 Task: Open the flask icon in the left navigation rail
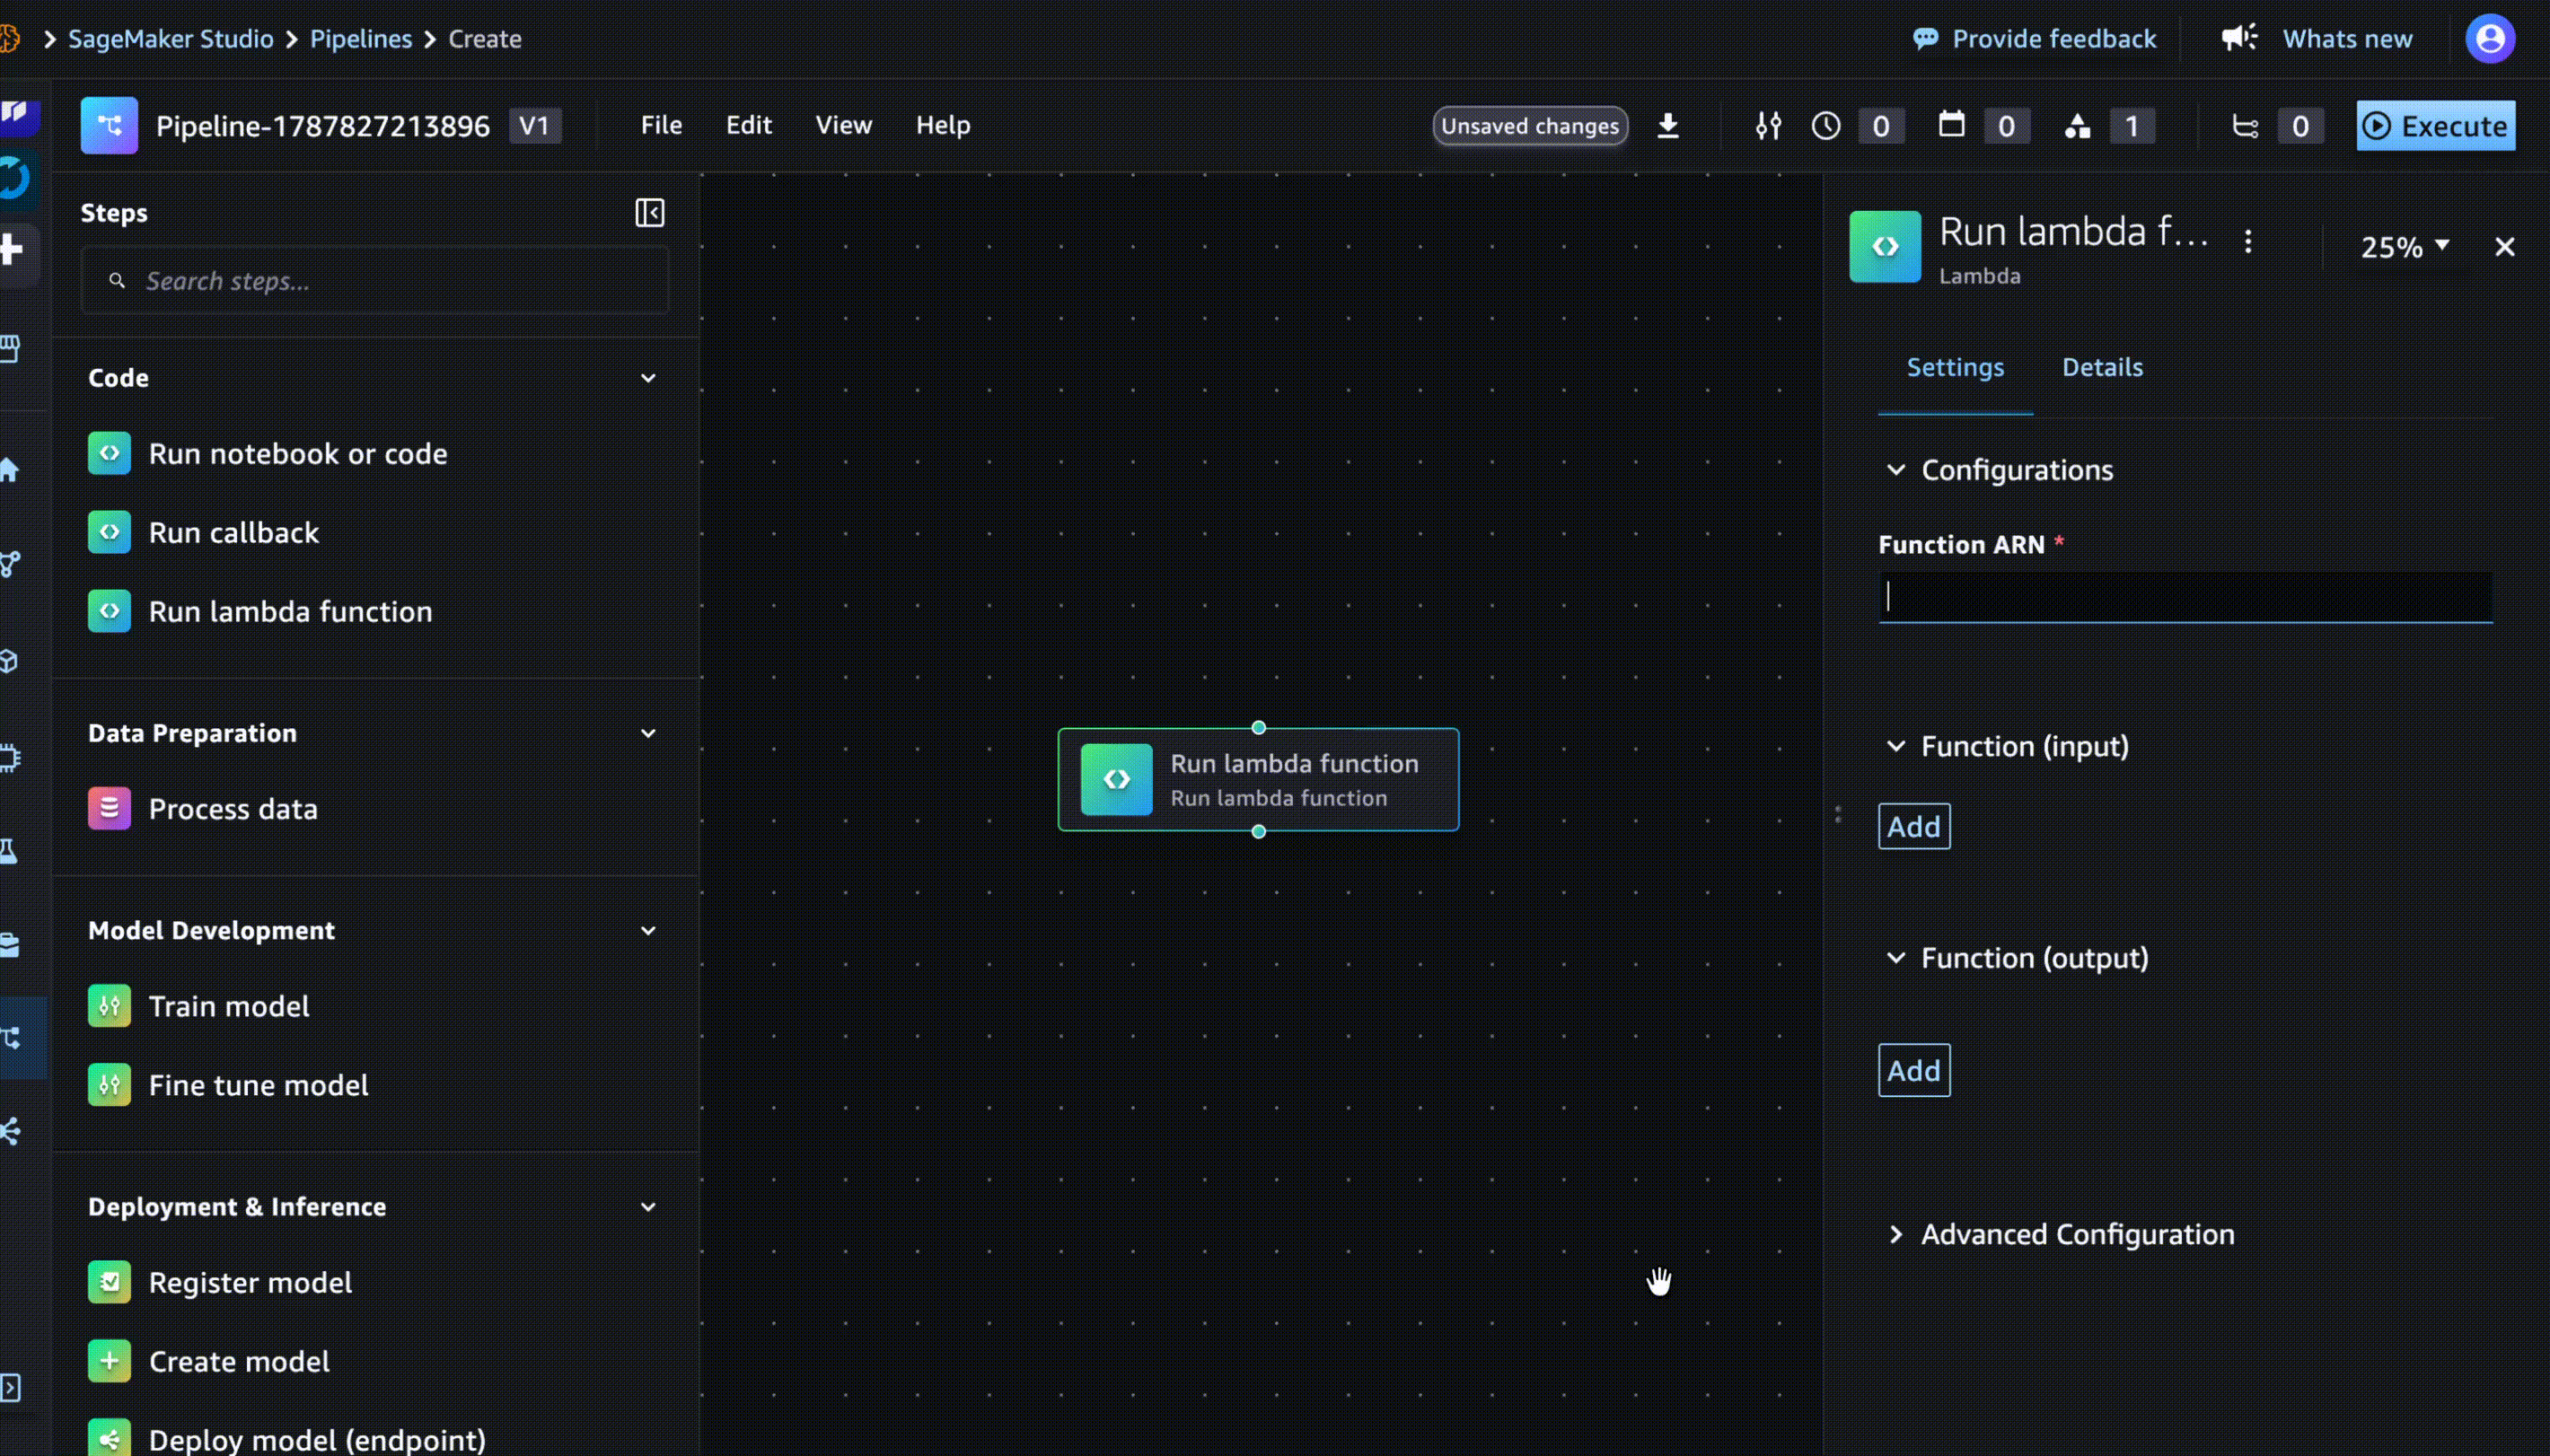(x=9, y=851)
